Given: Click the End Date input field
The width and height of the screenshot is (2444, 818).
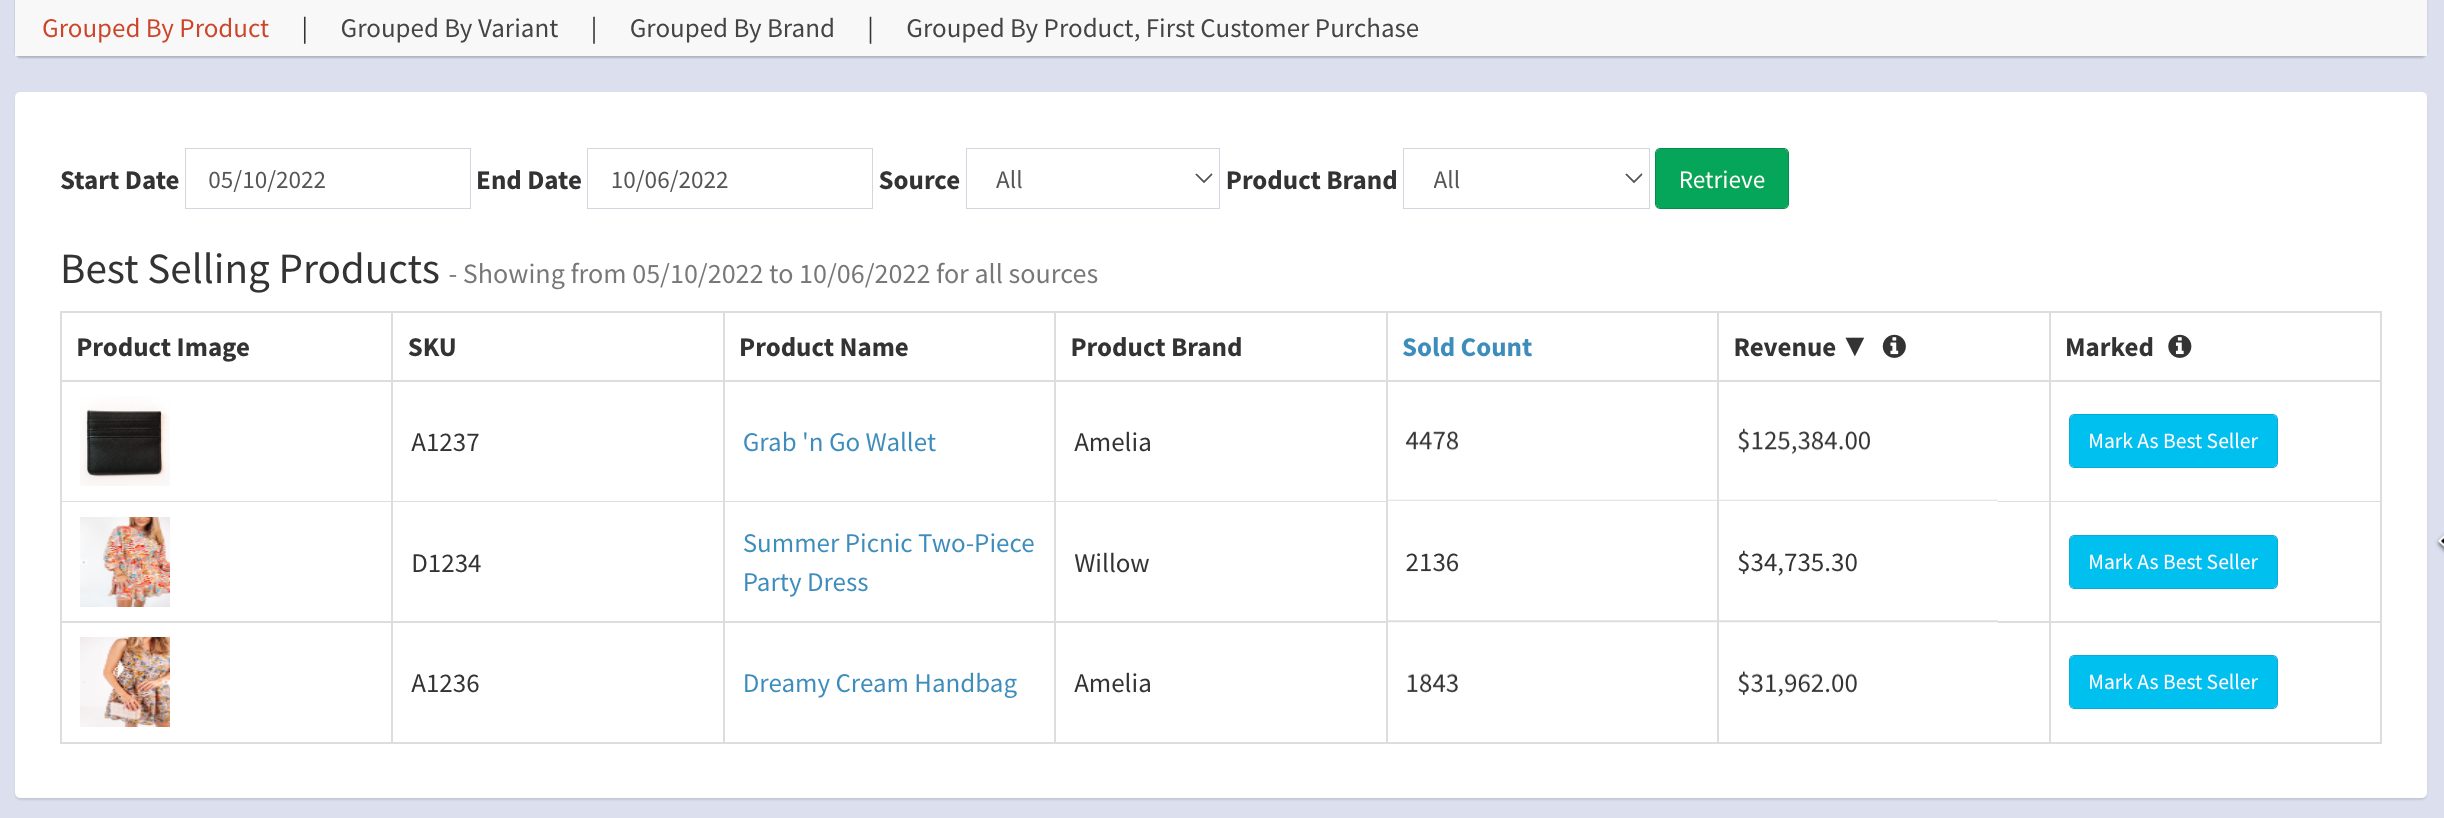Looking at the screenshot, I should coord(729,179).
